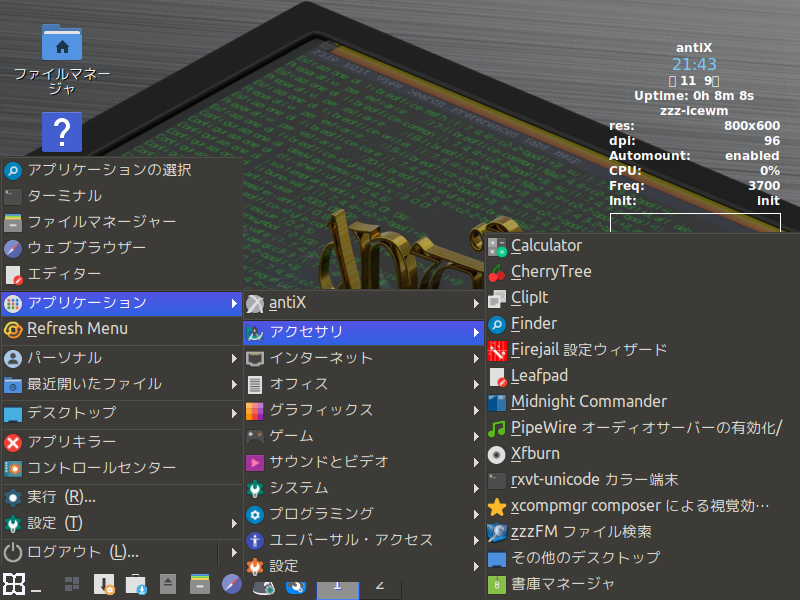This screenshot has width=800, height=600.
Task: Expand the デスクトップ submenu
Action: (x=121, y=413)
